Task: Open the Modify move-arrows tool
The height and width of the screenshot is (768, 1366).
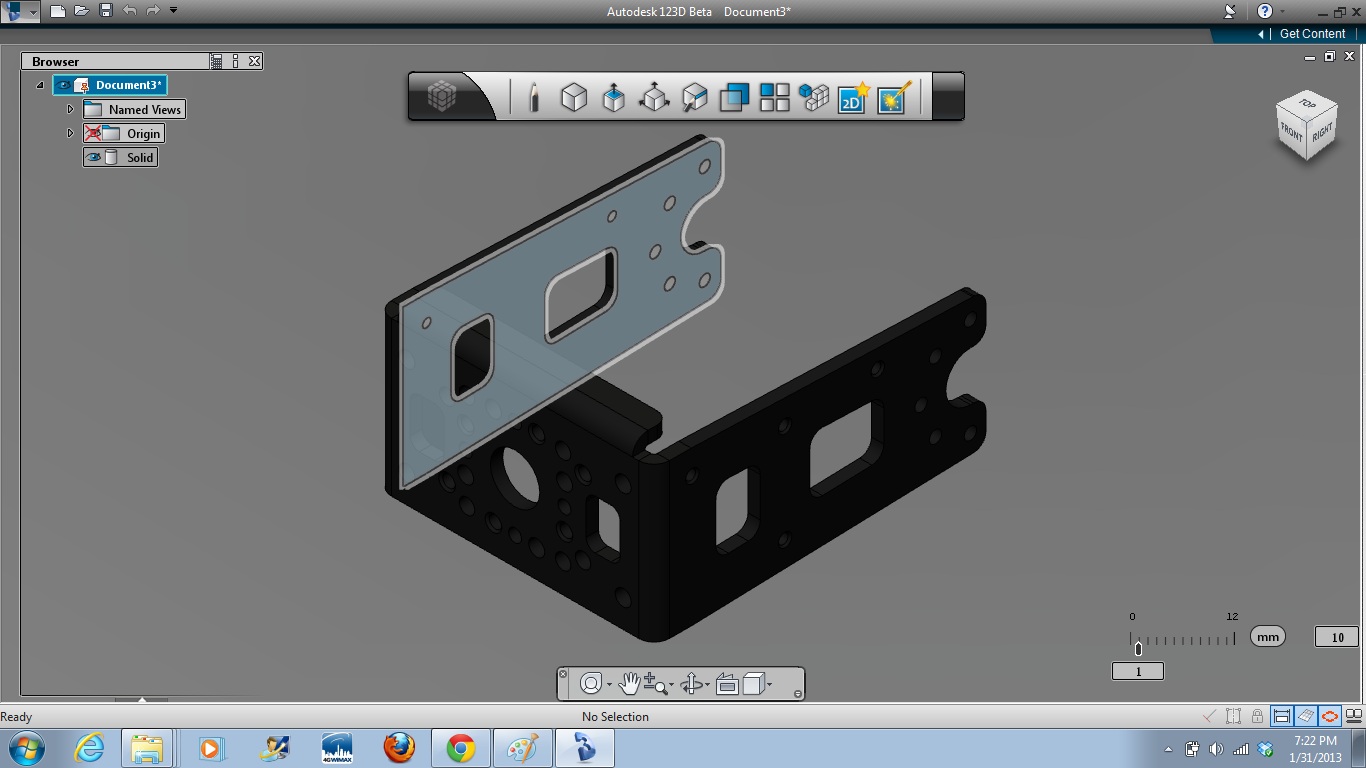Action: [654, 97]
